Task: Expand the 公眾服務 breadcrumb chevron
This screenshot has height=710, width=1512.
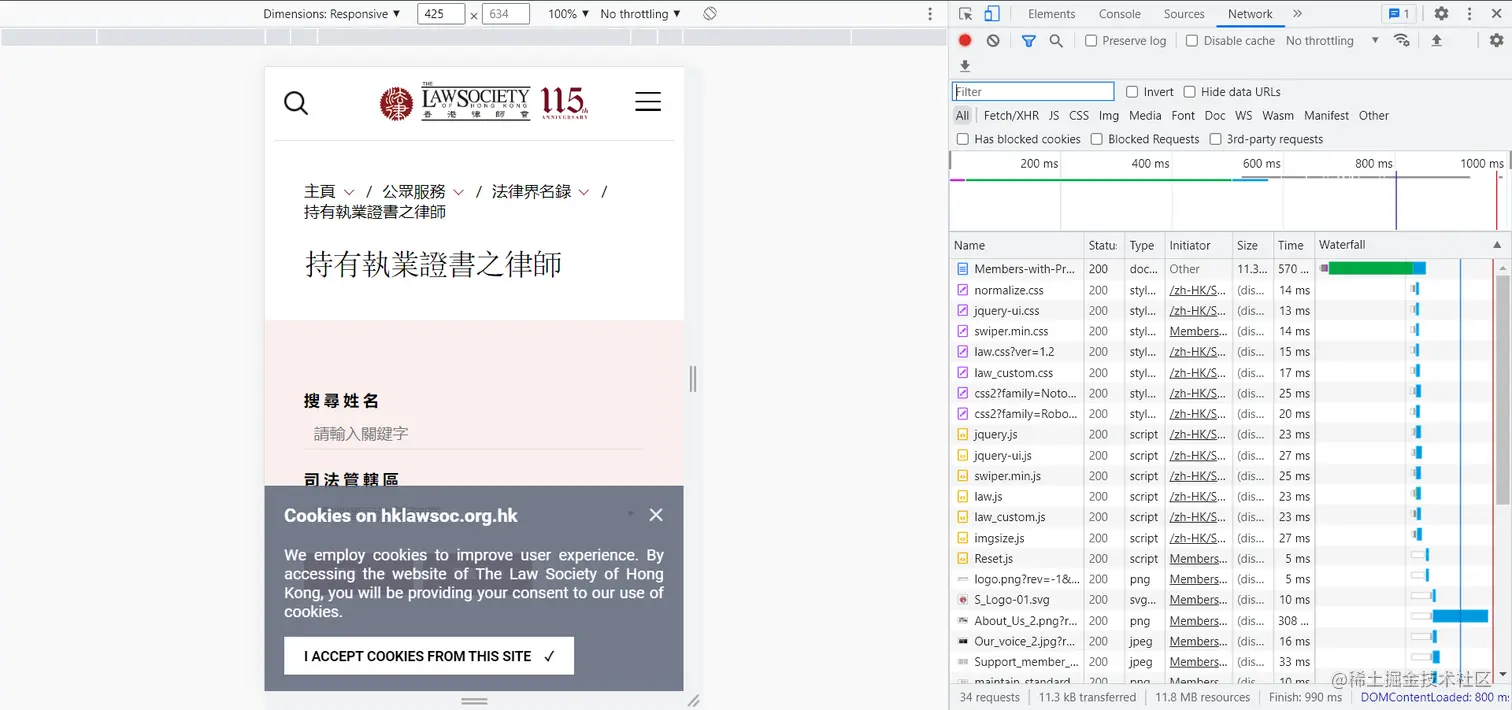Action: pos(459,192)
